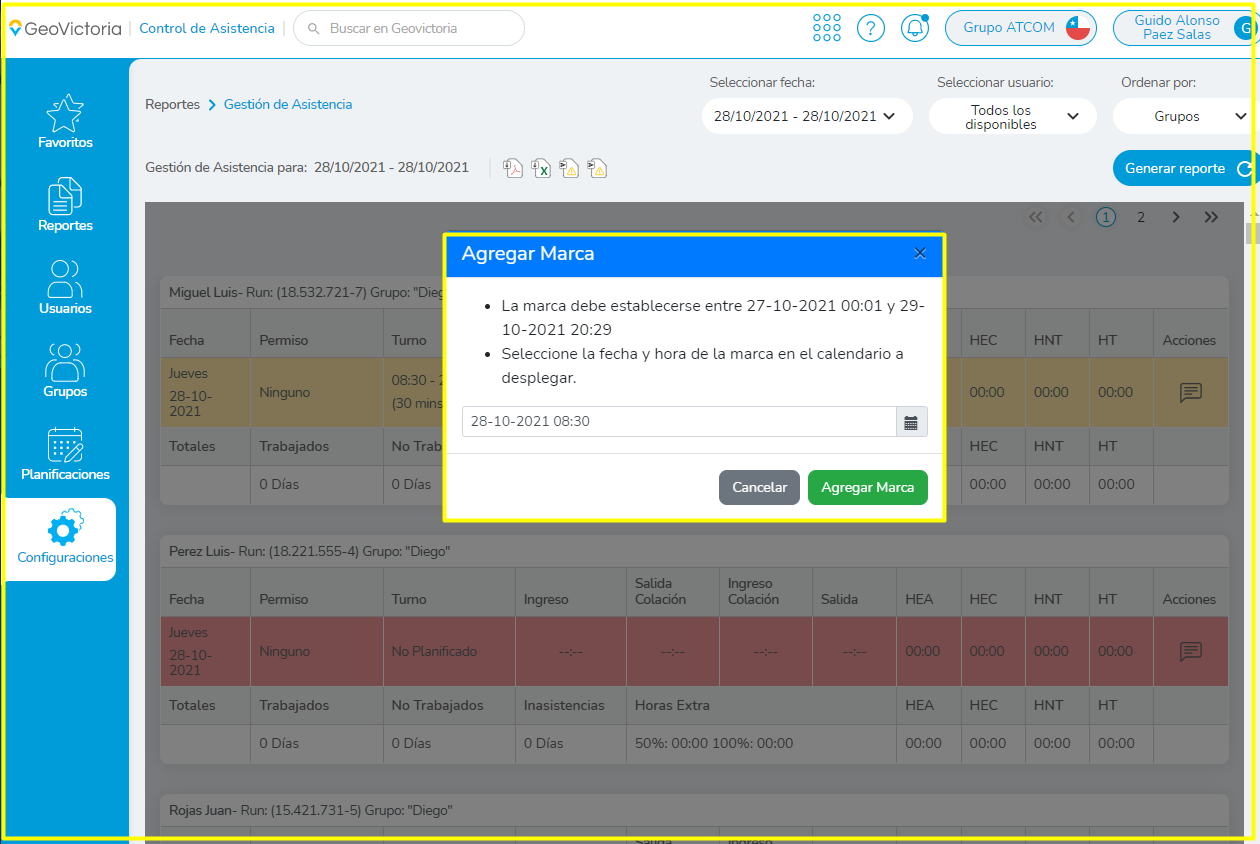Open Configuraciones in the sidebar
Image resolution: width=1260 pixels, height=844 pixels.
click(65, 538)
